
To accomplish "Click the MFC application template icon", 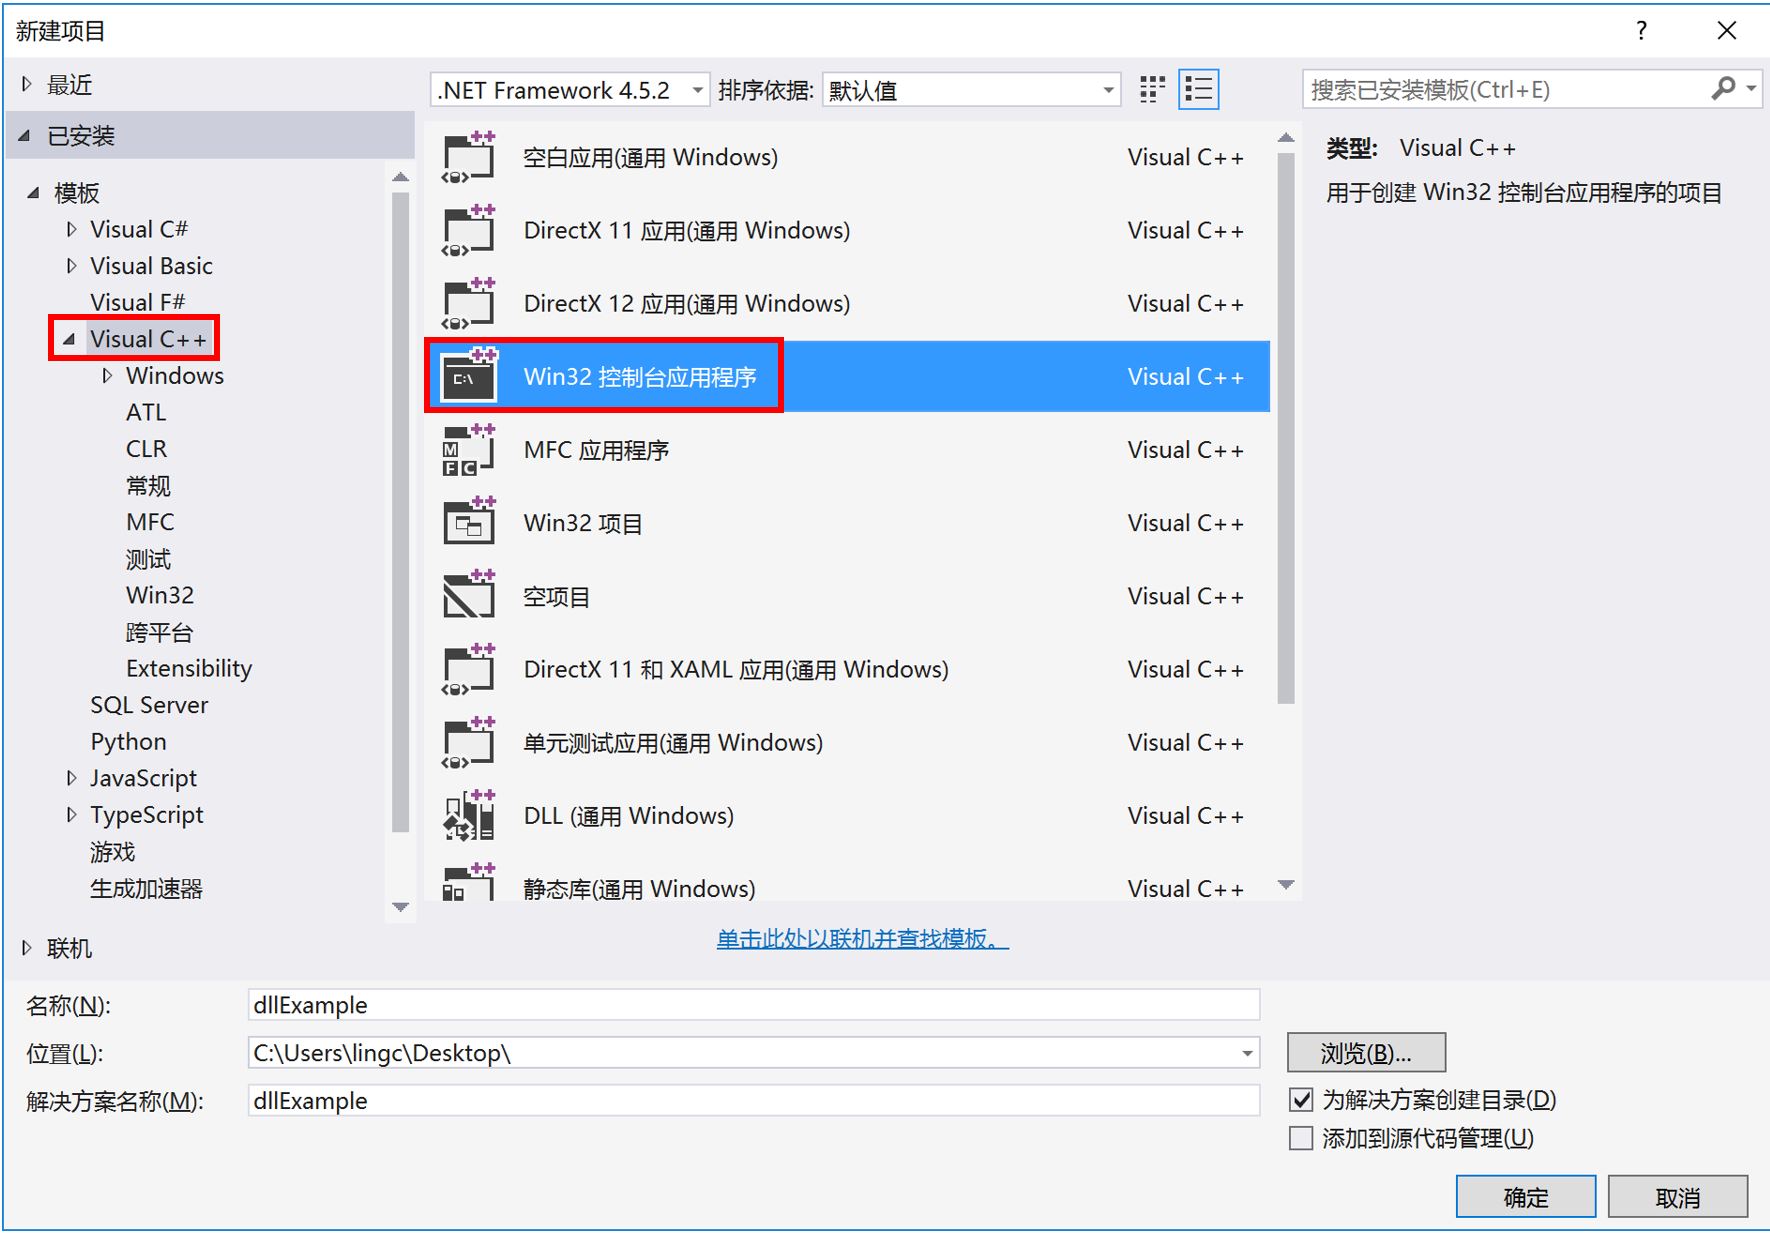I will click(x=469, y=450).
